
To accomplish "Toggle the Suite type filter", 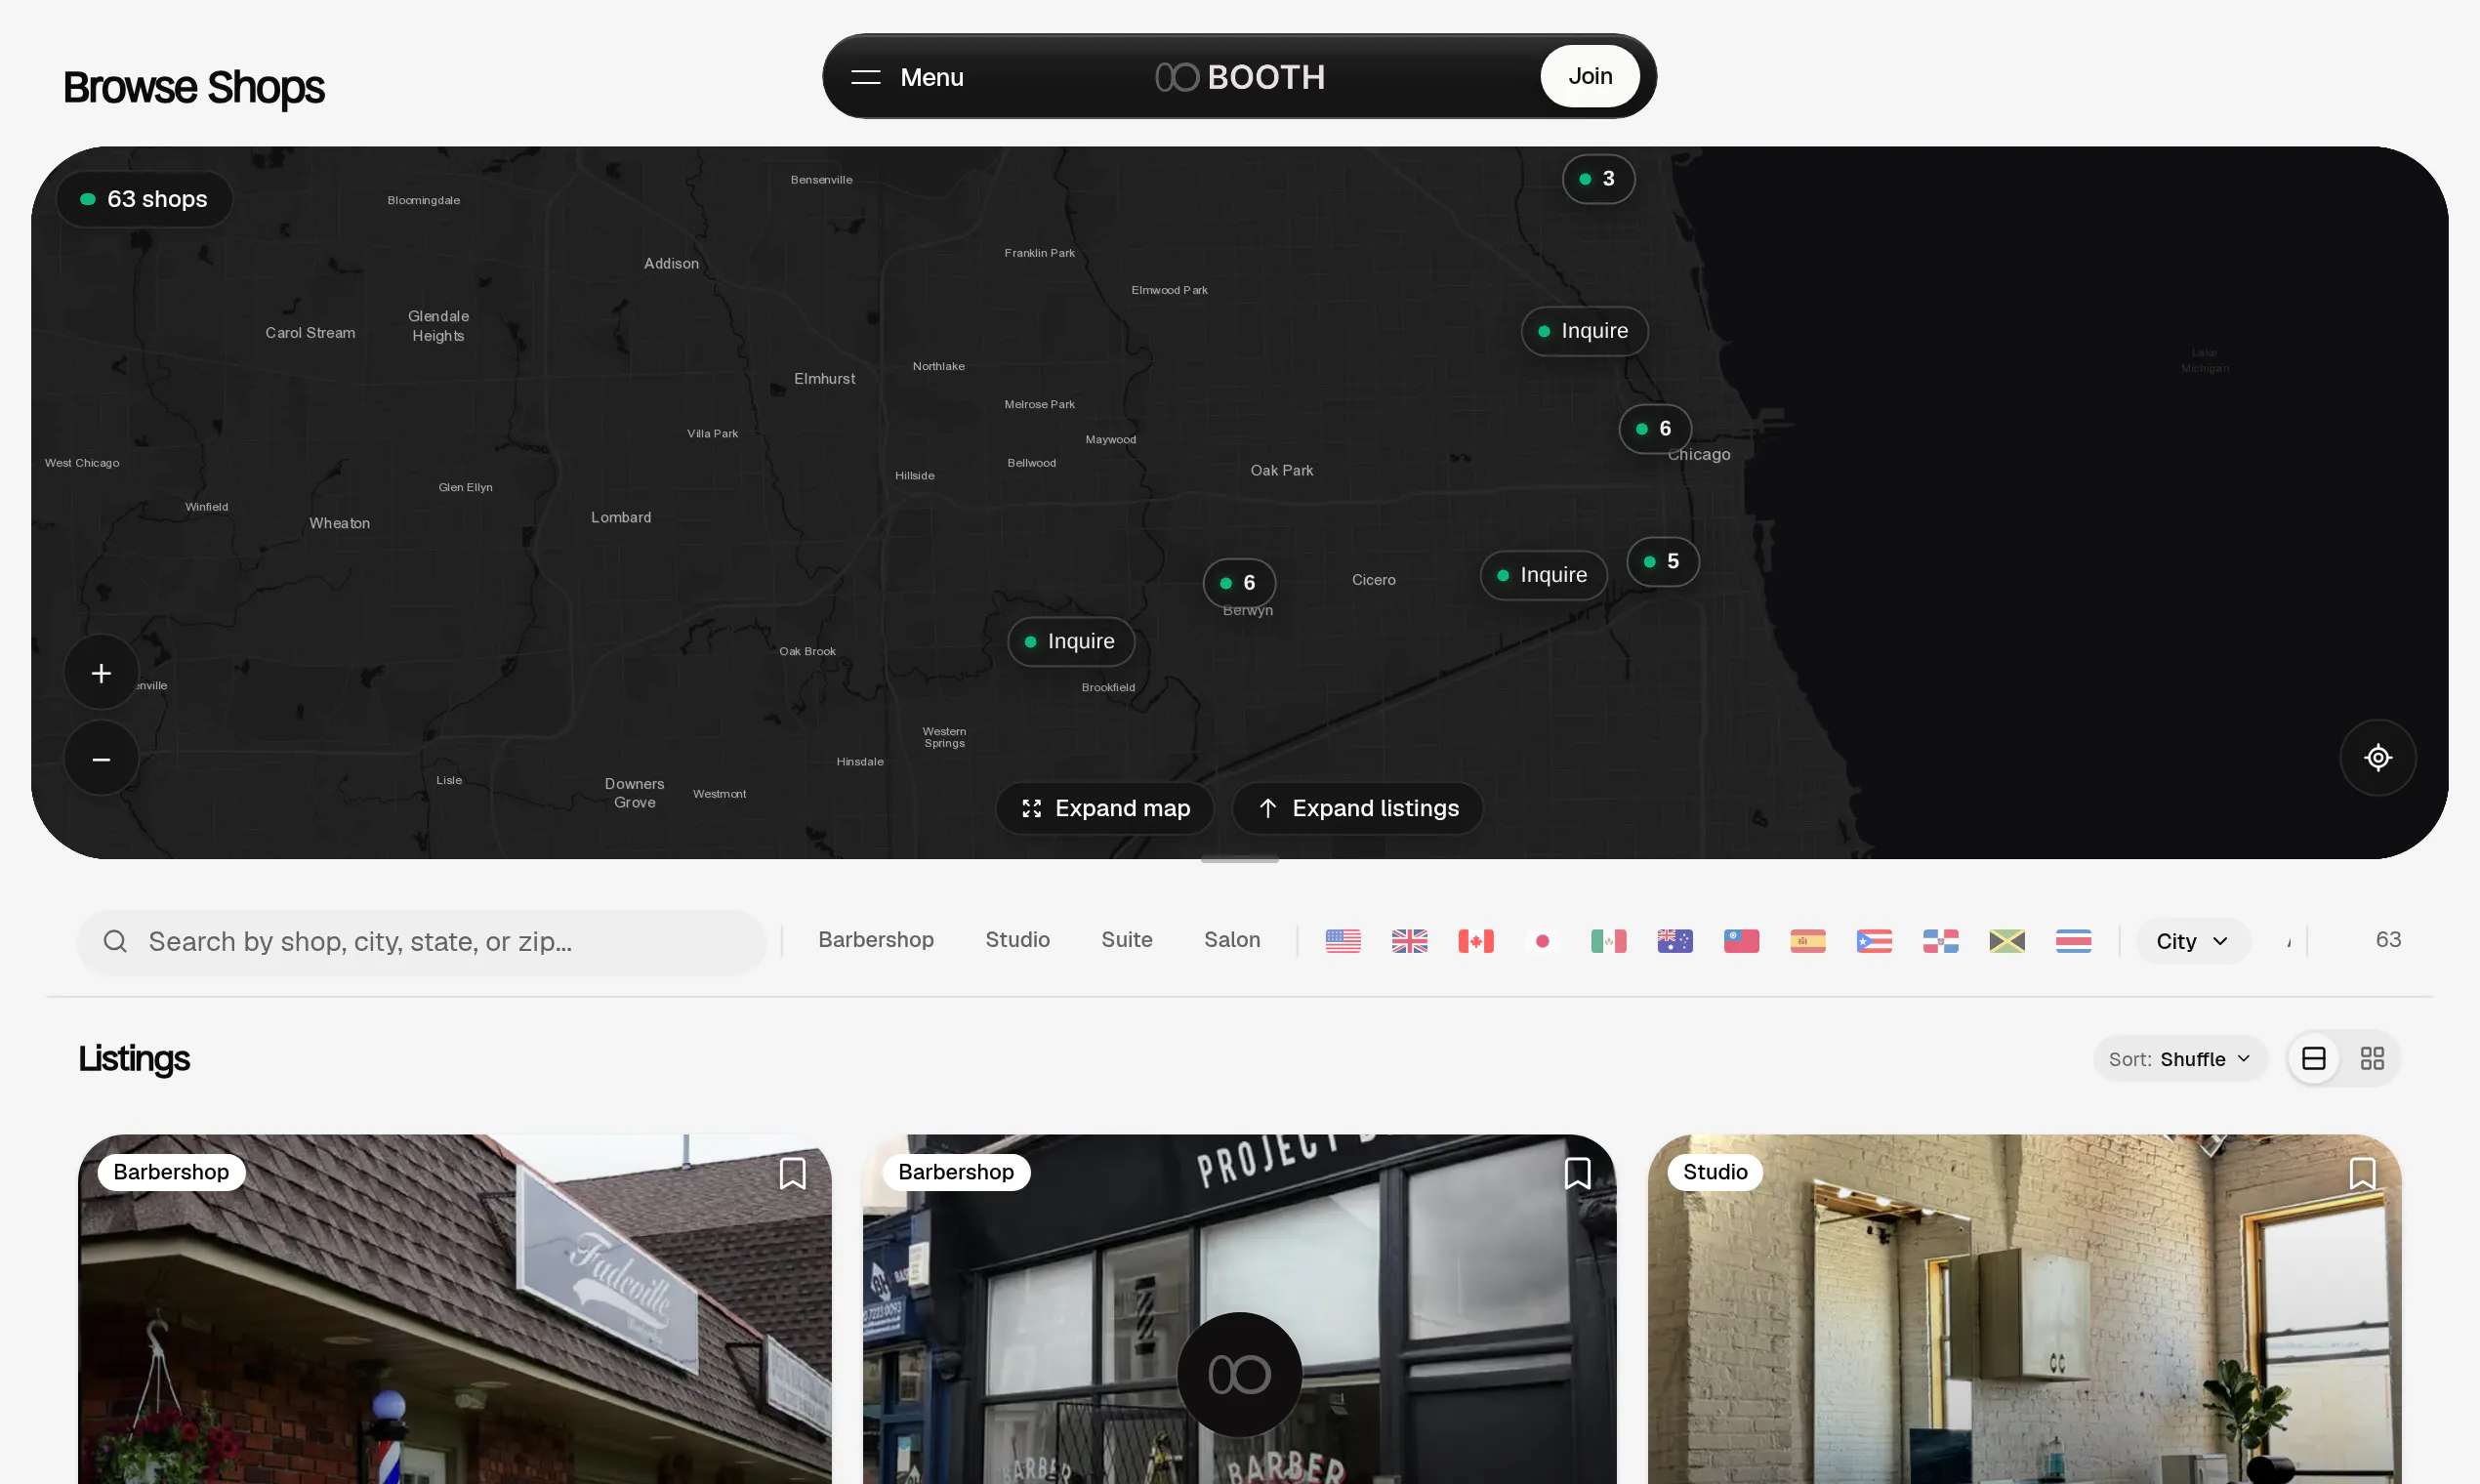I will [1127, 940].
